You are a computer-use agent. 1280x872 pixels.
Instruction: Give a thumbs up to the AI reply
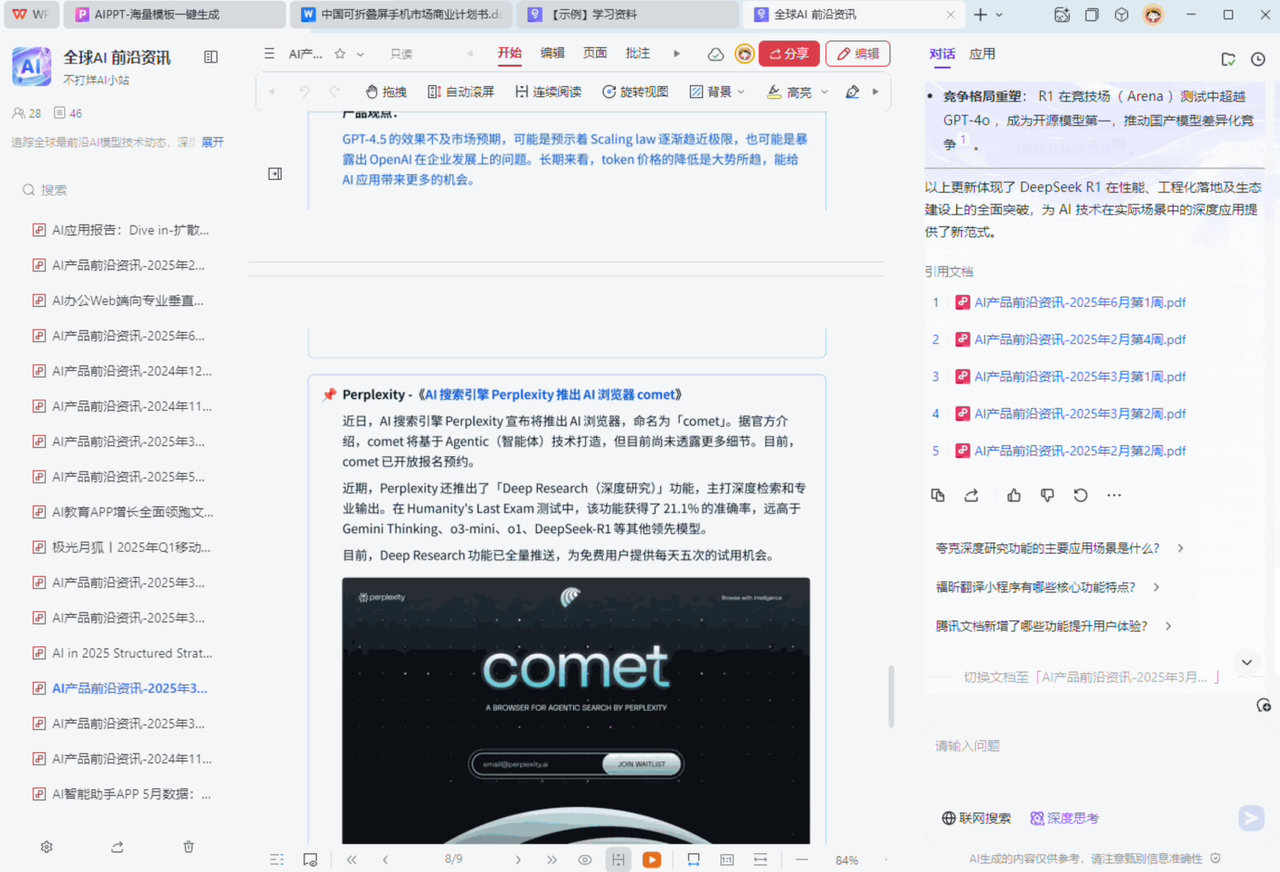point(1014,495)
